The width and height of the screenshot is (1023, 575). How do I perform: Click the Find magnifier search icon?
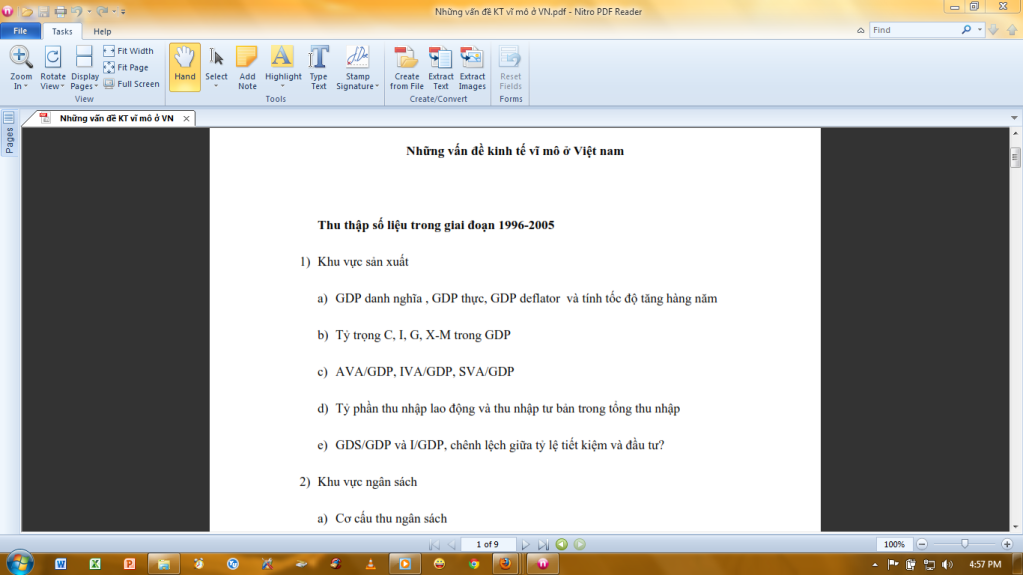[966, 30]
